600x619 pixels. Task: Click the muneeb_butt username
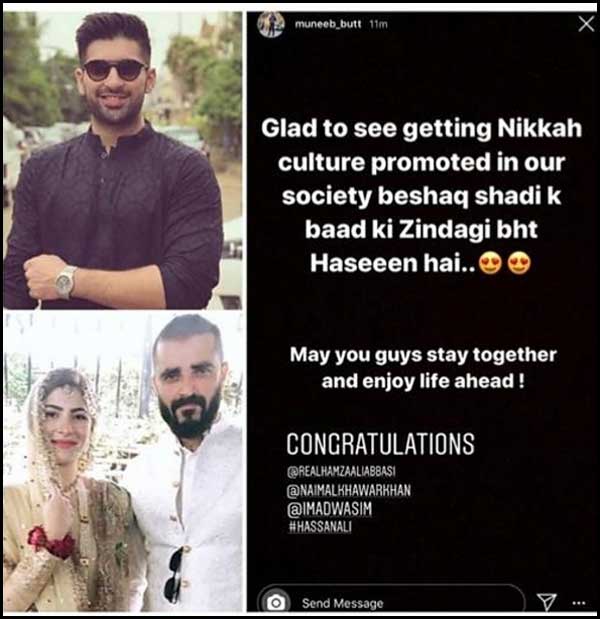(328, 24)
